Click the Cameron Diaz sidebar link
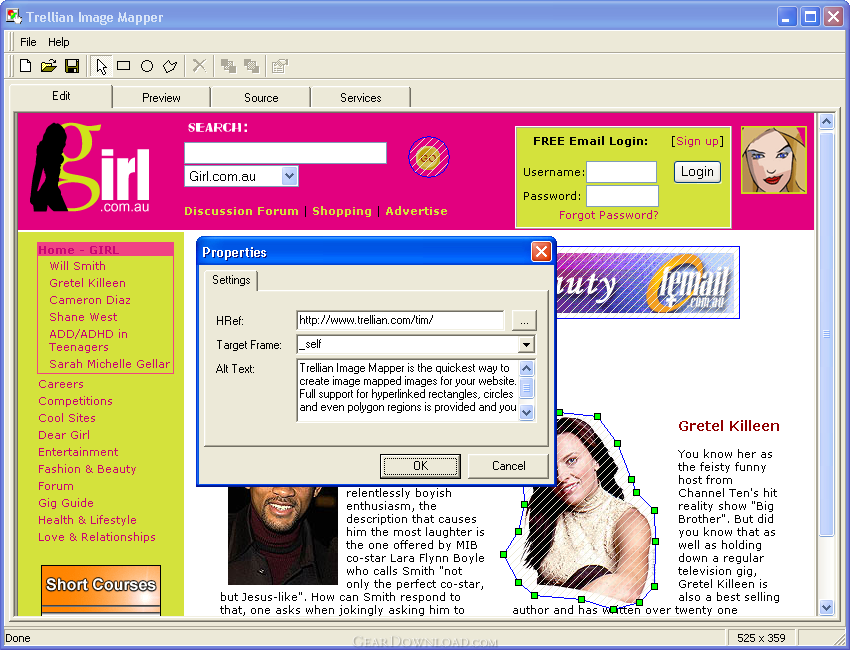This screenshot has width=850, height=650. point(90,300)
